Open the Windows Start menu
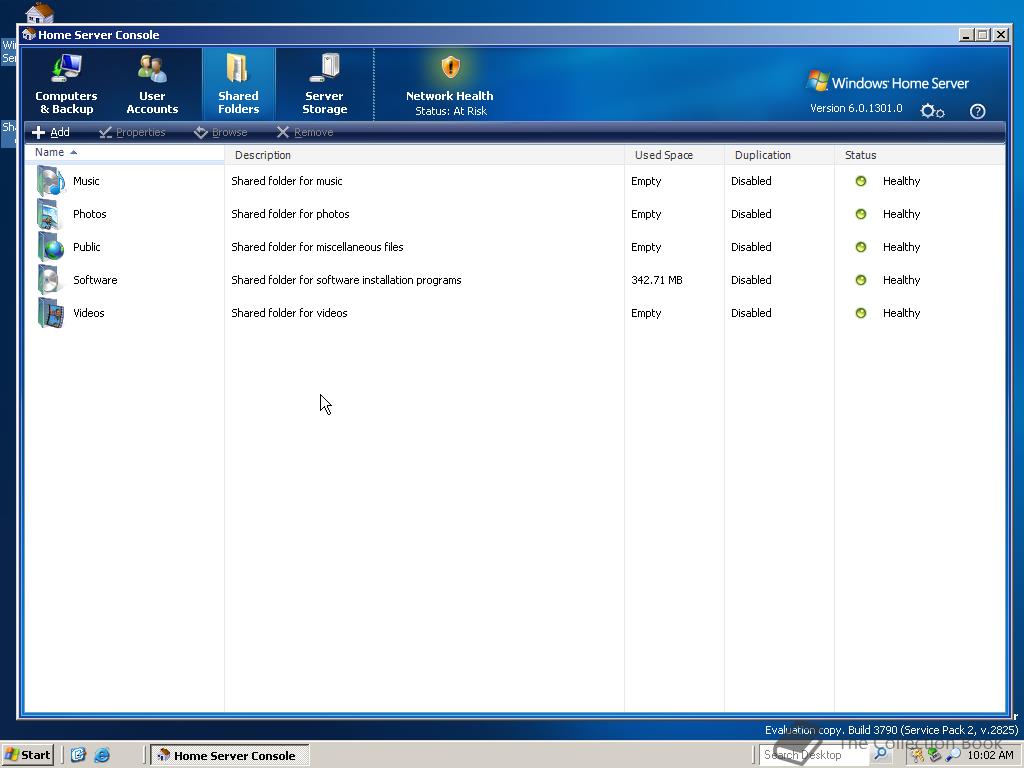 click(27, 755)
